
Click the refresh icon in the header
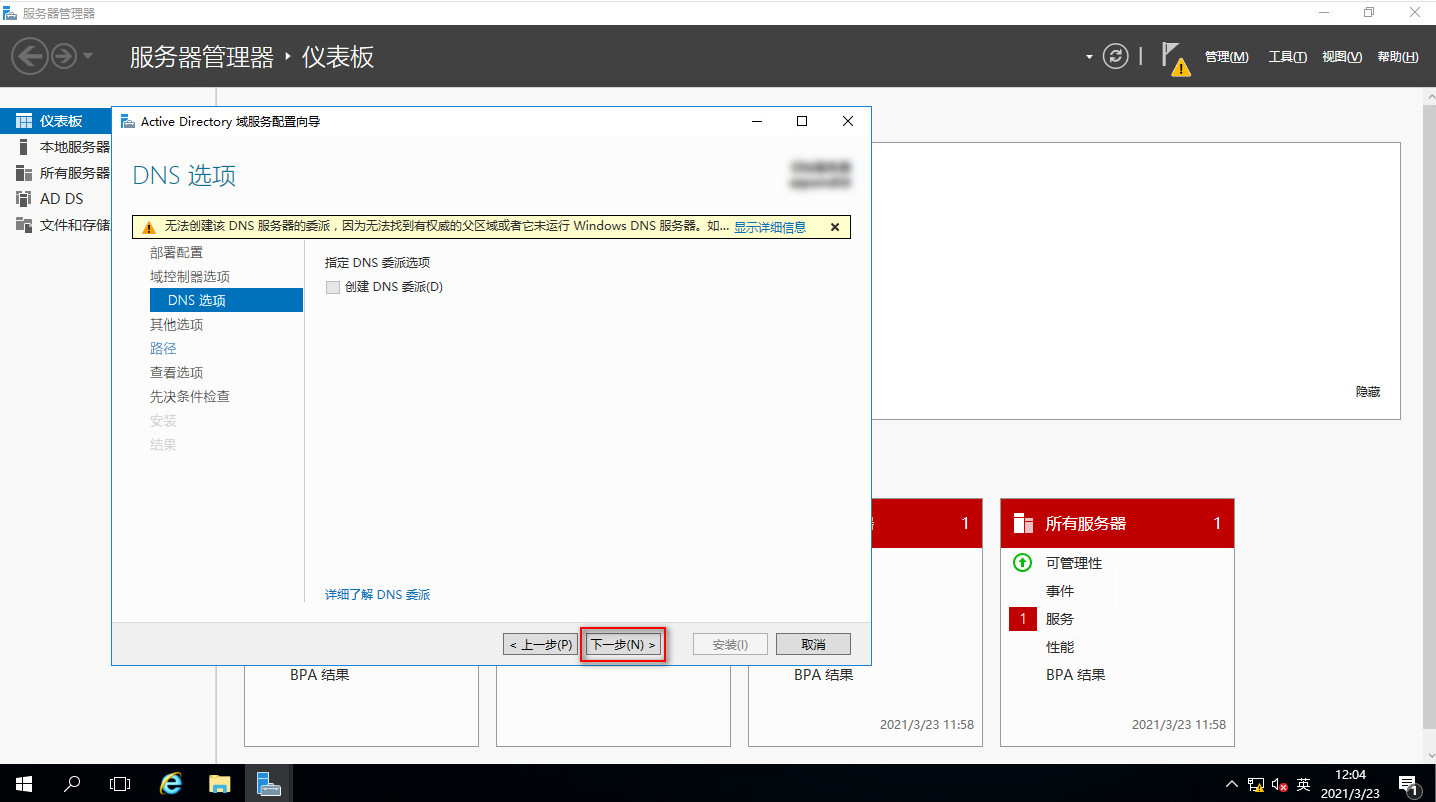tap(1115, 57)
